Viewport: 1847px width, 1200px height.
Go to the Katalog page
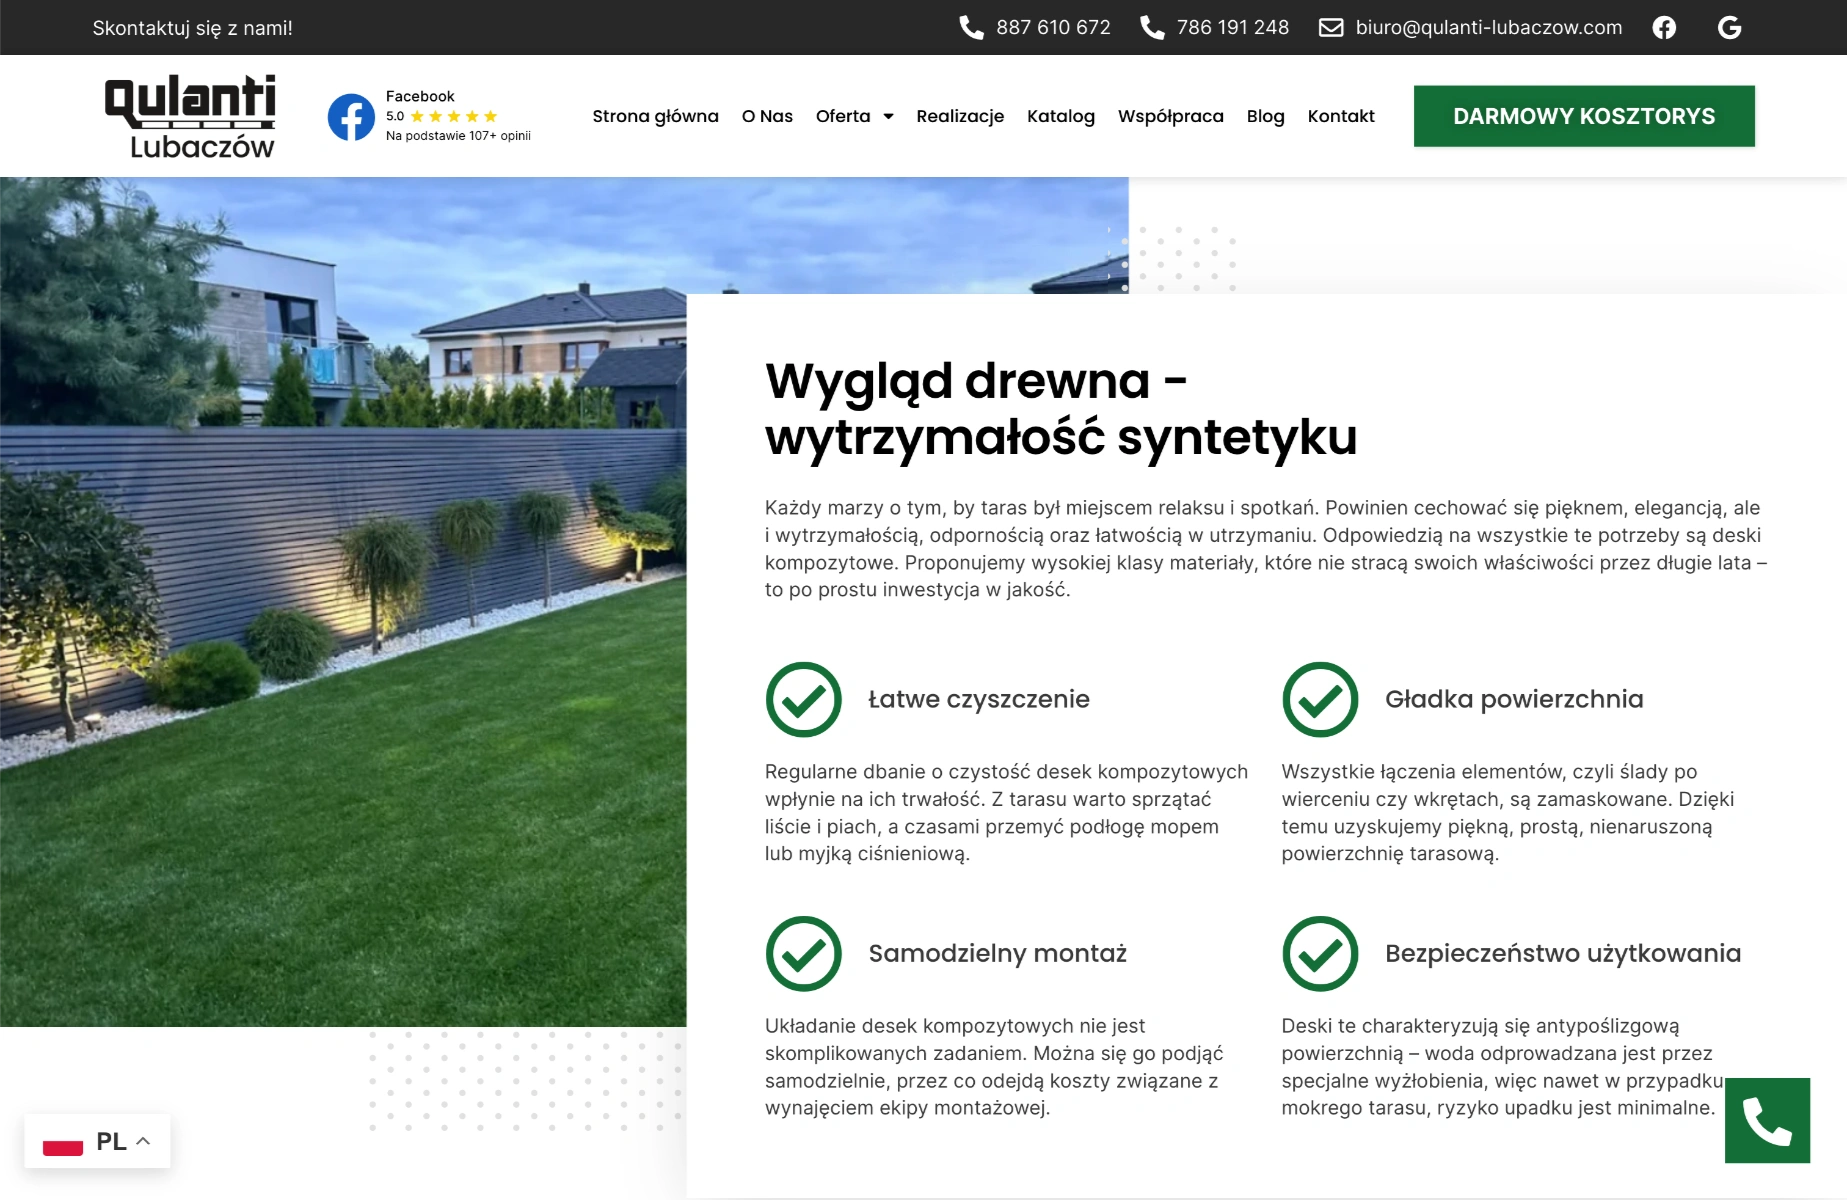click(1060, 116)
